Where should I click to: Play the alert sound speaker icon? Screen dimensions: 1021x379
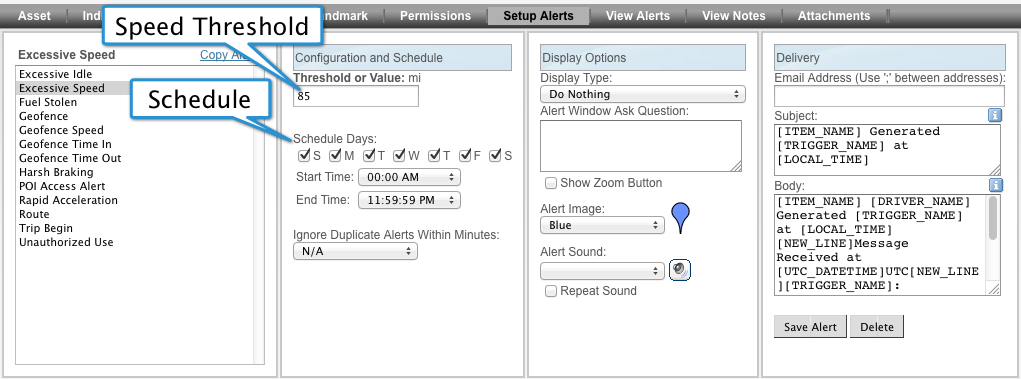coord(680,270)
